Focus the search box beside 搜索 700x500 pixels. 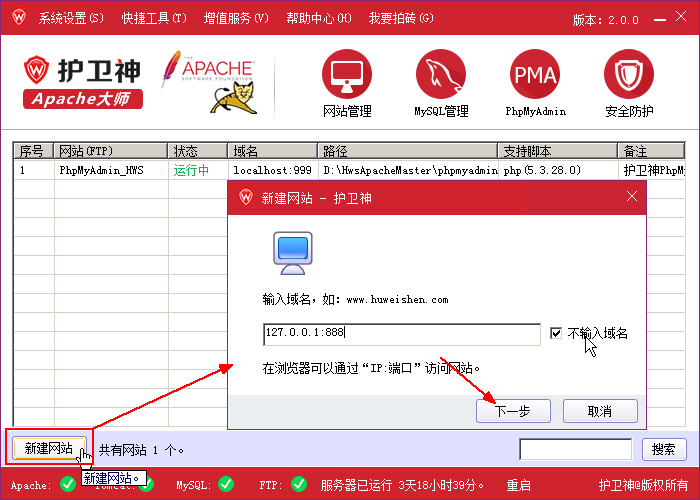576,449
